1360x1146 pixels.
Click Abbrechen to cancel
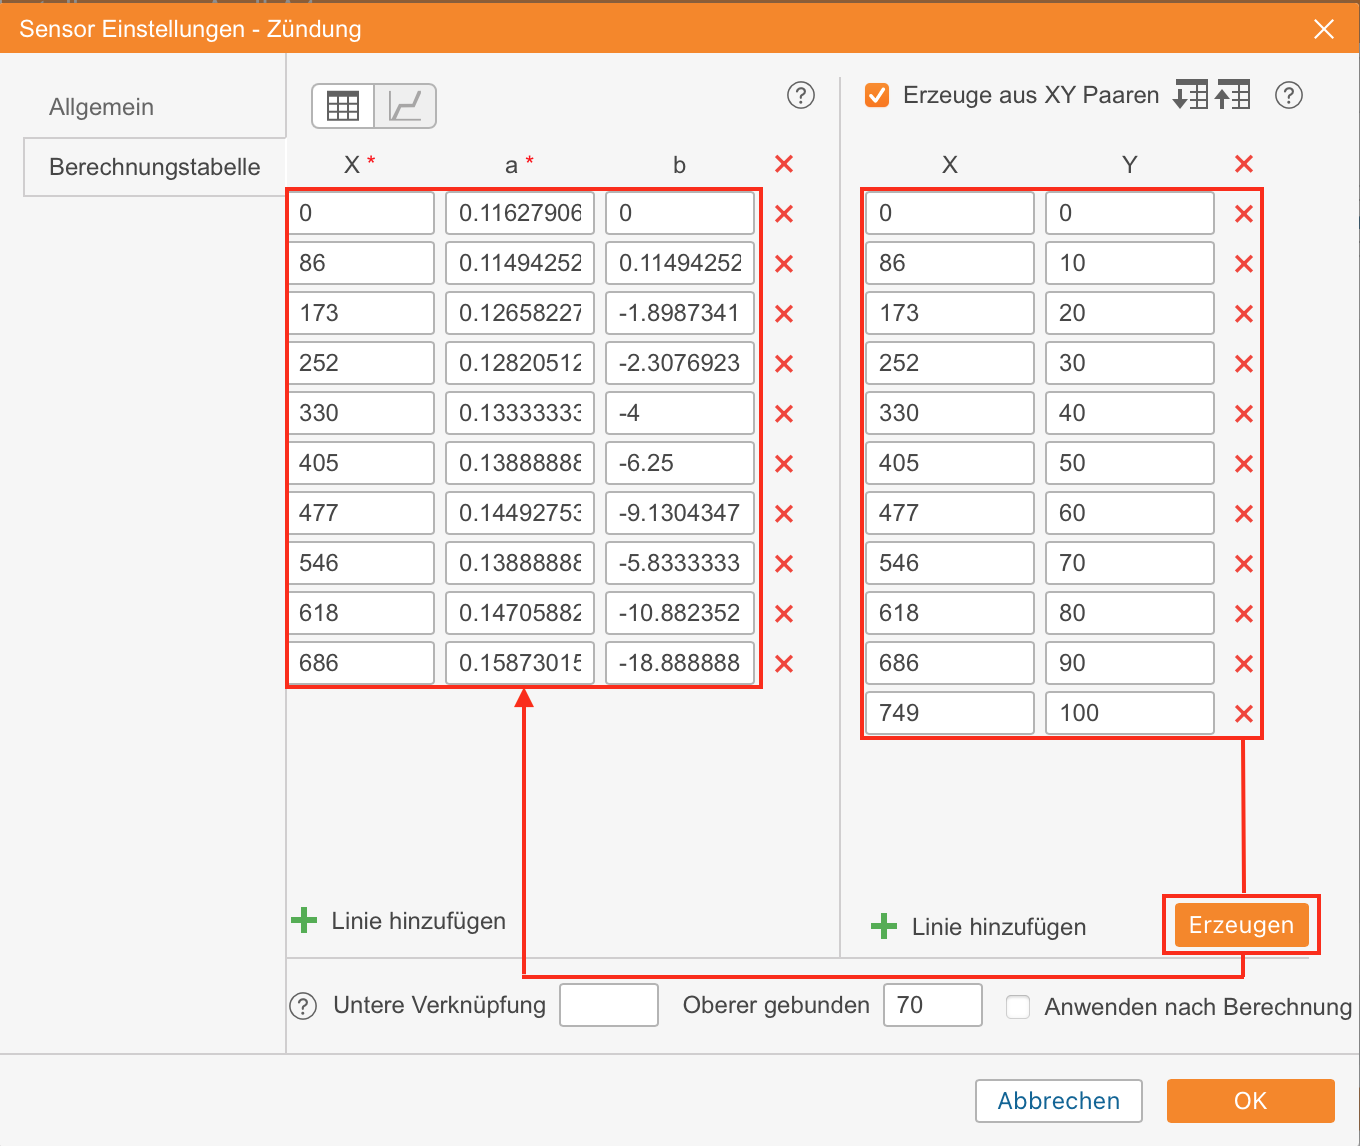click(1058, 1101)
